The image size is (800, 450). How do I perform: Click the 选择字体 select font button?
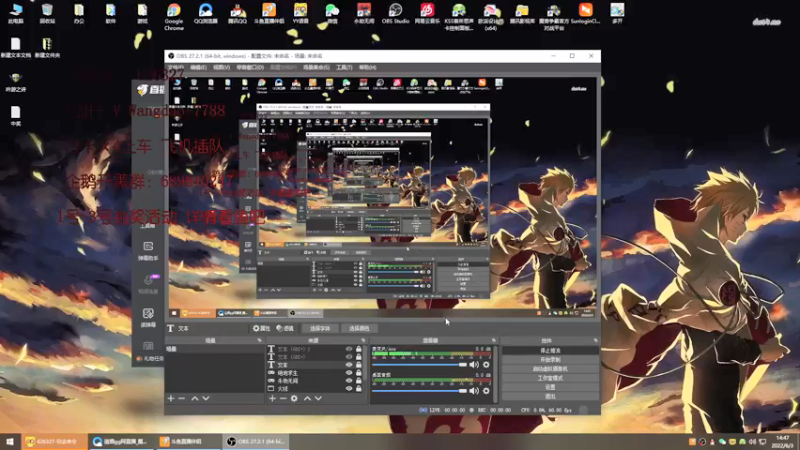(320, 329)
